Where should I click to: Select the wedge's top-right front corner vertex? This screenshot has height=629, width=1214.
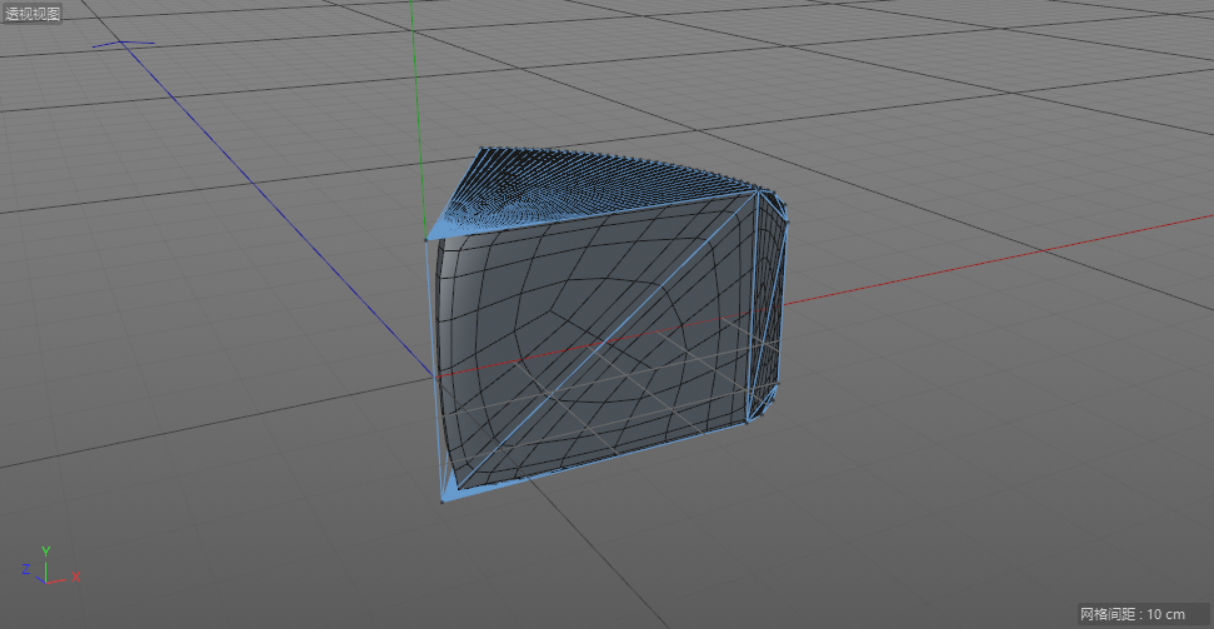pyautogui.click(x=756, y=192)
